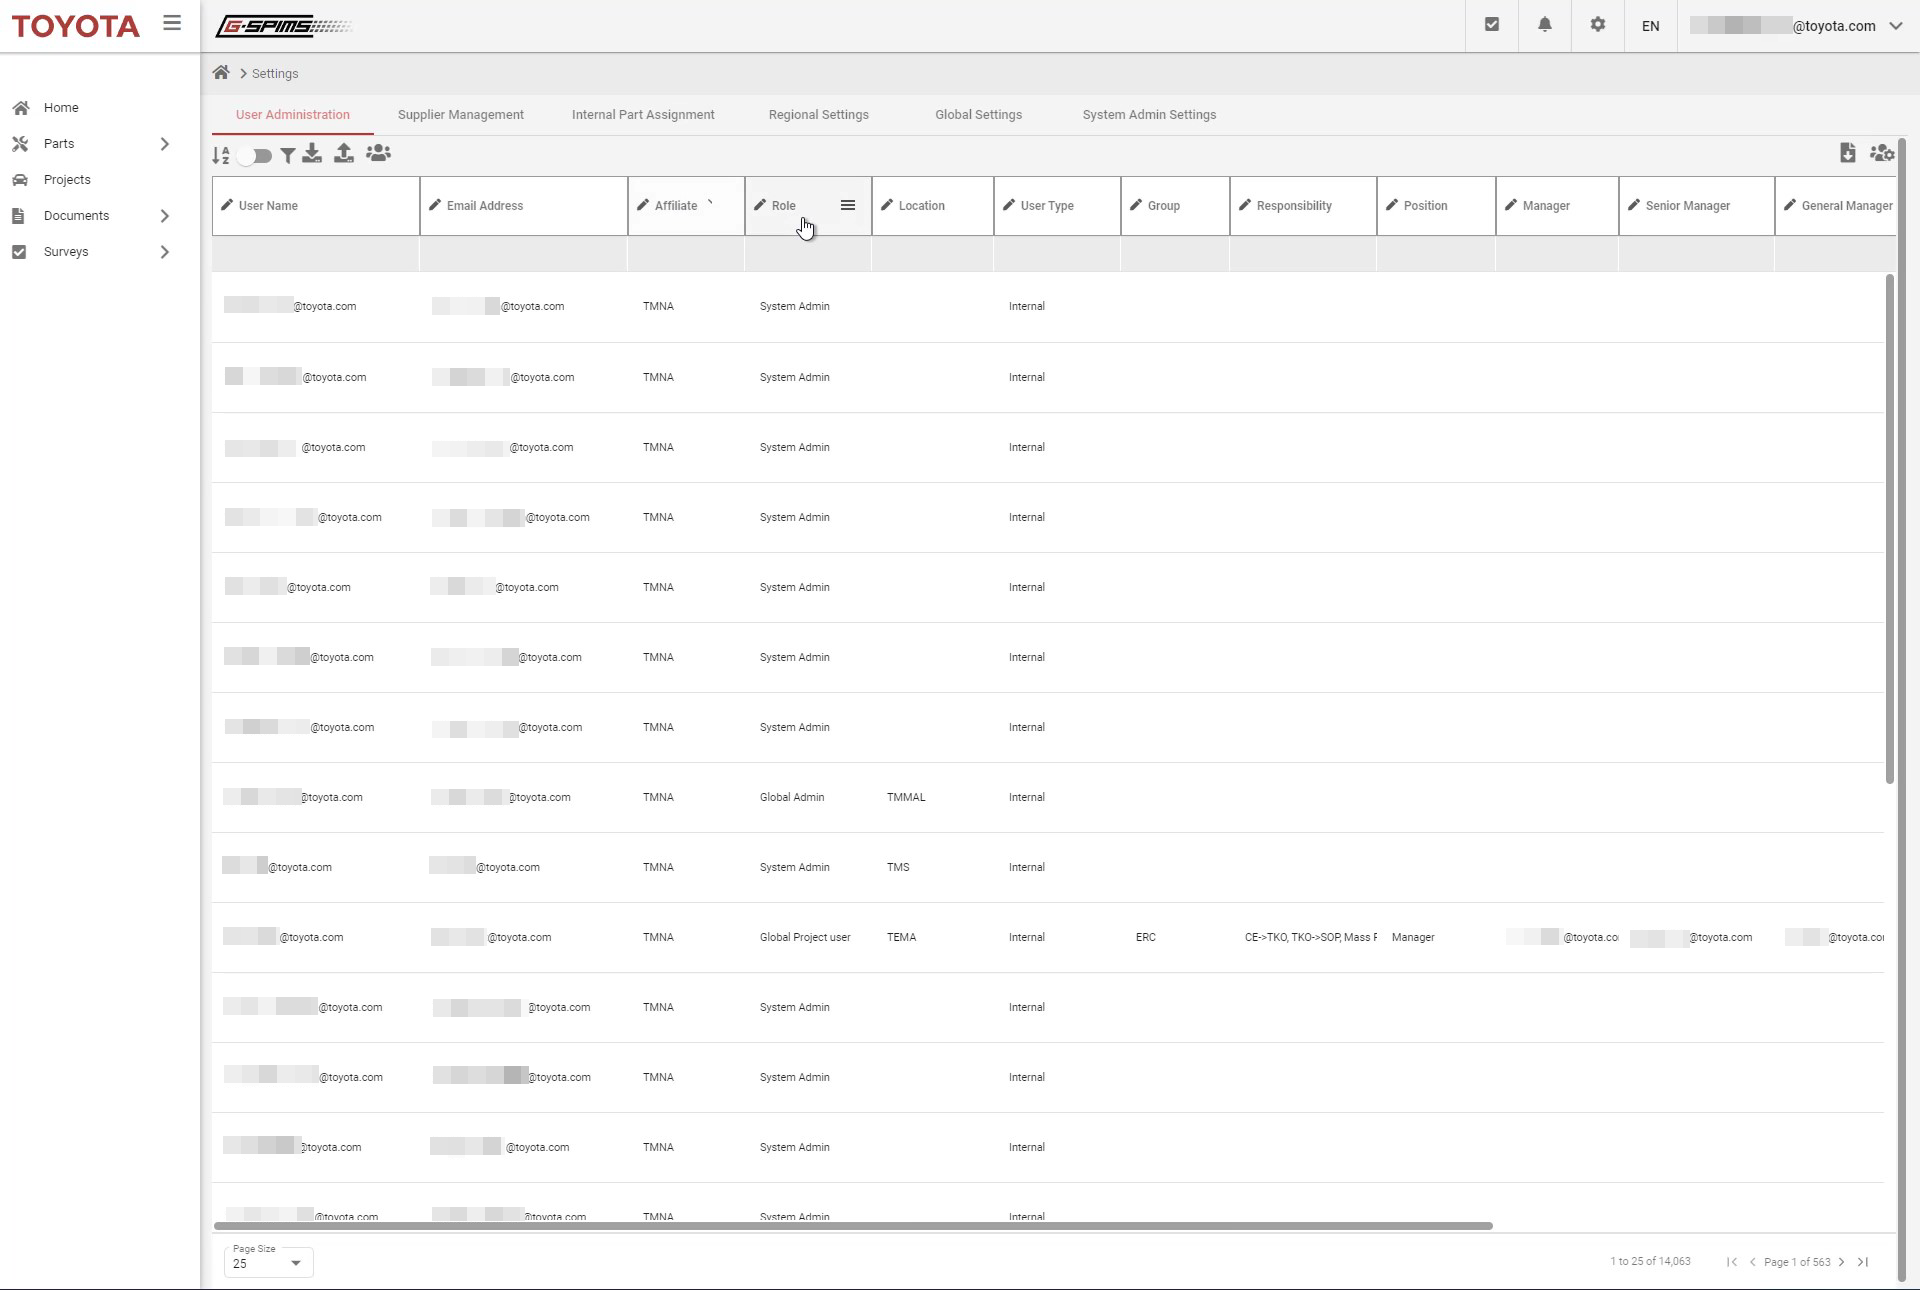The image size is (1920, 1290).
Task: Open the user group icon
Action: (x=378, y=153)
